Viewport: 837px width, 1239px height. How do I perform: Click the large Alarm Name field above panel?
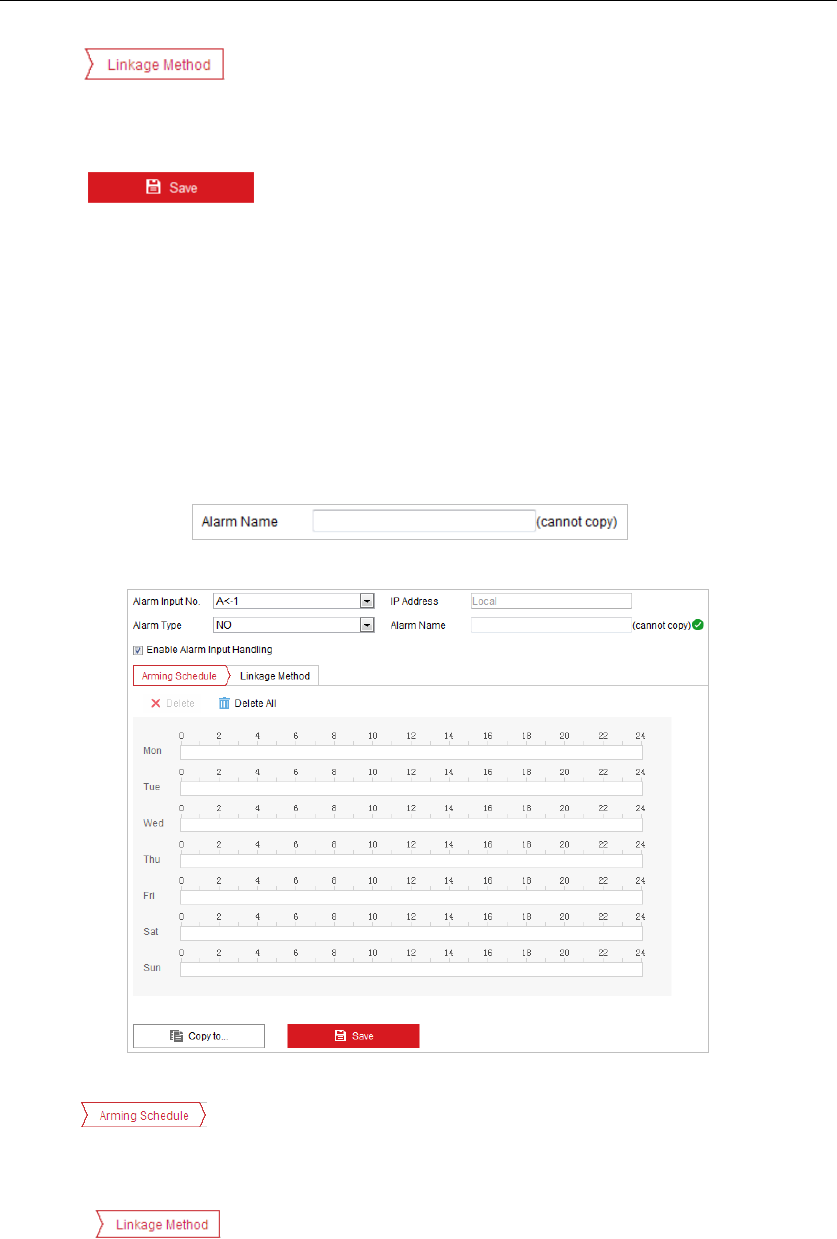(x=424, y=522)
